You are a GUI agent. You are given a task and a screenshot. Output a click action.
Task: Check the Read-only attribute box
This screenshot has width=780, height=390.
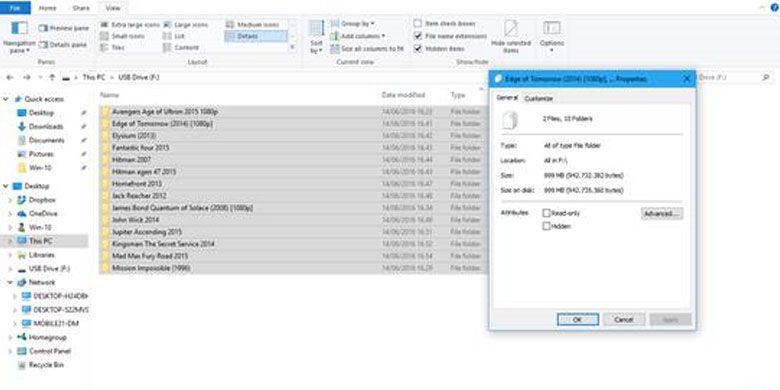[x=547, y=213]
